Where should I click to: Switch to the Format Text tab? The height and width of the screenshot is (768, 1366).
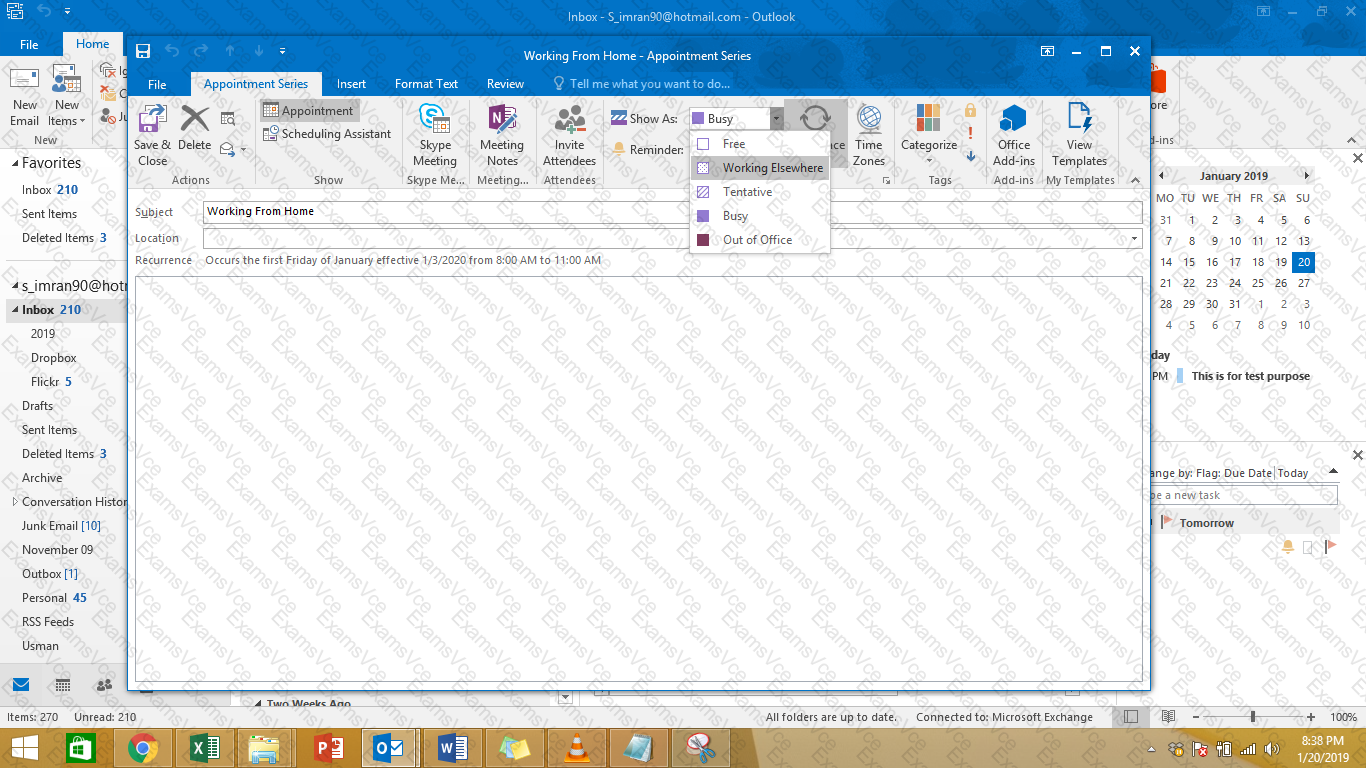426,84
